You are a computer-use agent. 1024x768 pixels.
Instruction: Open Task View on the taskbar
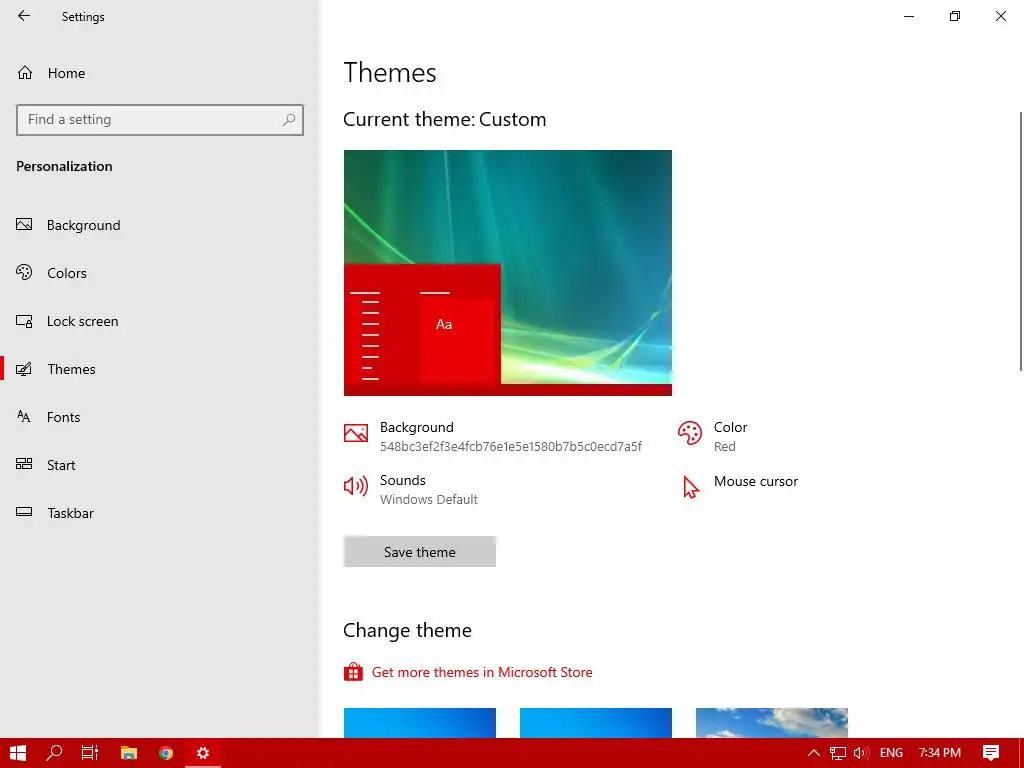click(90, 753)
